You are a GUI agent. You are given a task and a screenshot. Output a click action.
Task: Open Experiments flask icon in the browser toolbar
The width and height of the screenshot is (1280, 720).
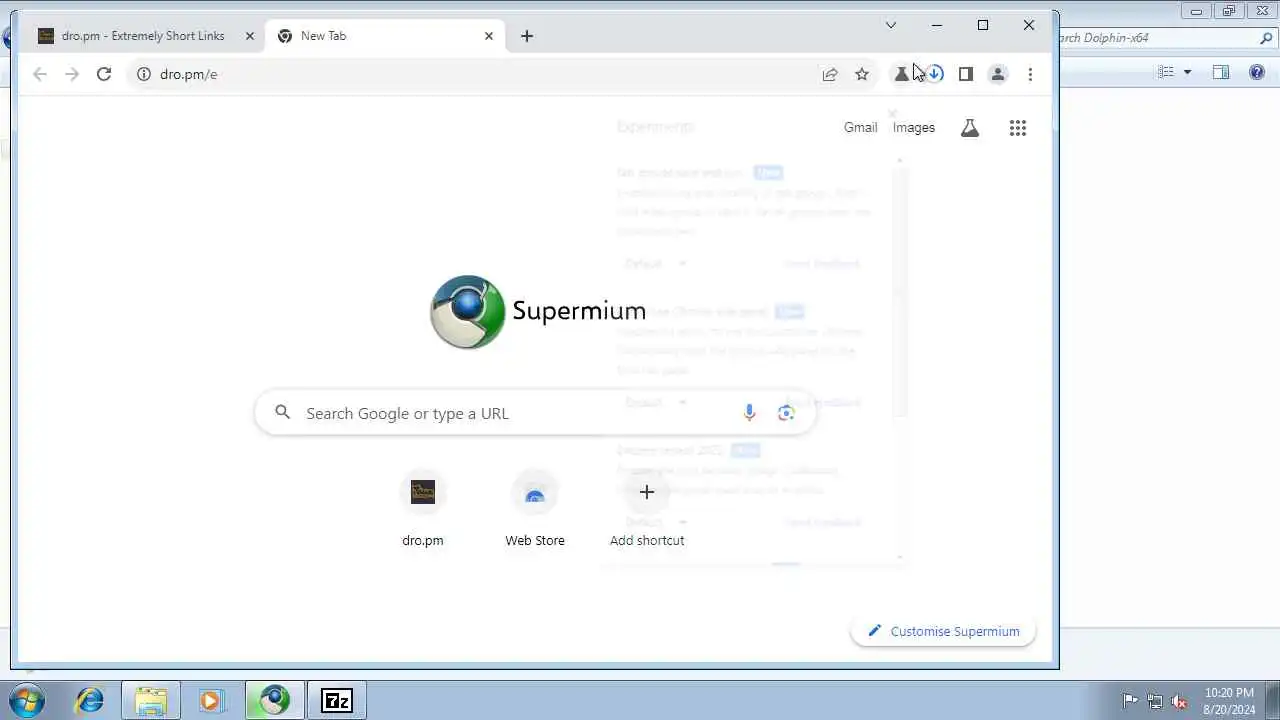[902, 74]
